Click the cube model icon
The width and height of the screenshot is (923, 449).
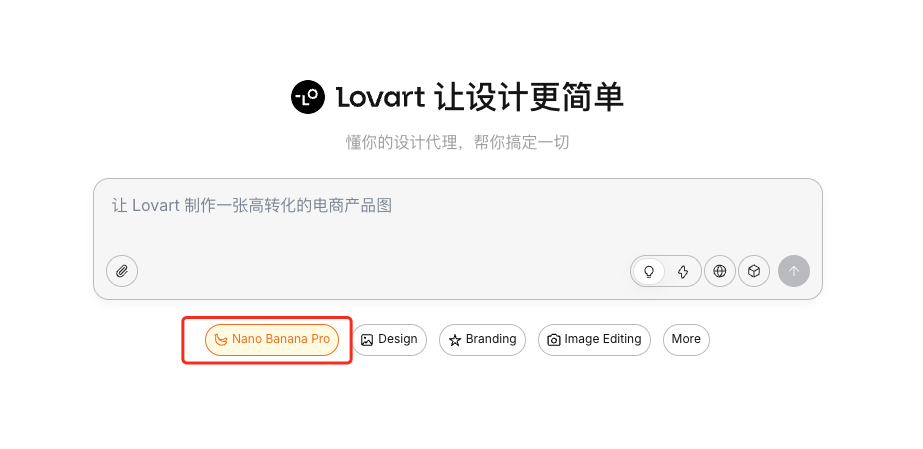[x=754, y=271]
